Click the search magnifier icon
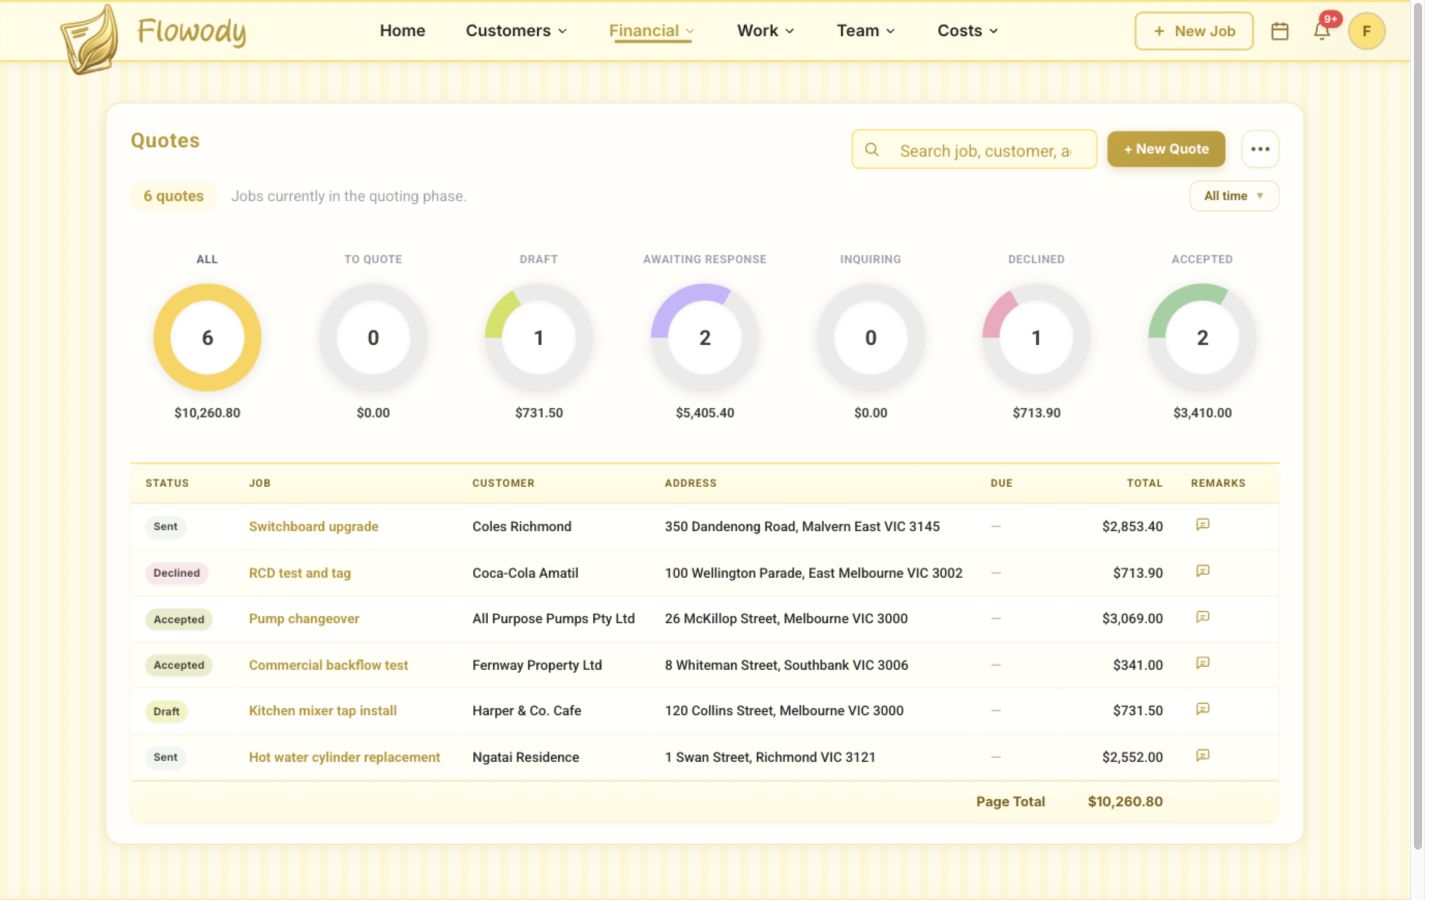This screenshot has width=1440, height=900. coord(872,150)
